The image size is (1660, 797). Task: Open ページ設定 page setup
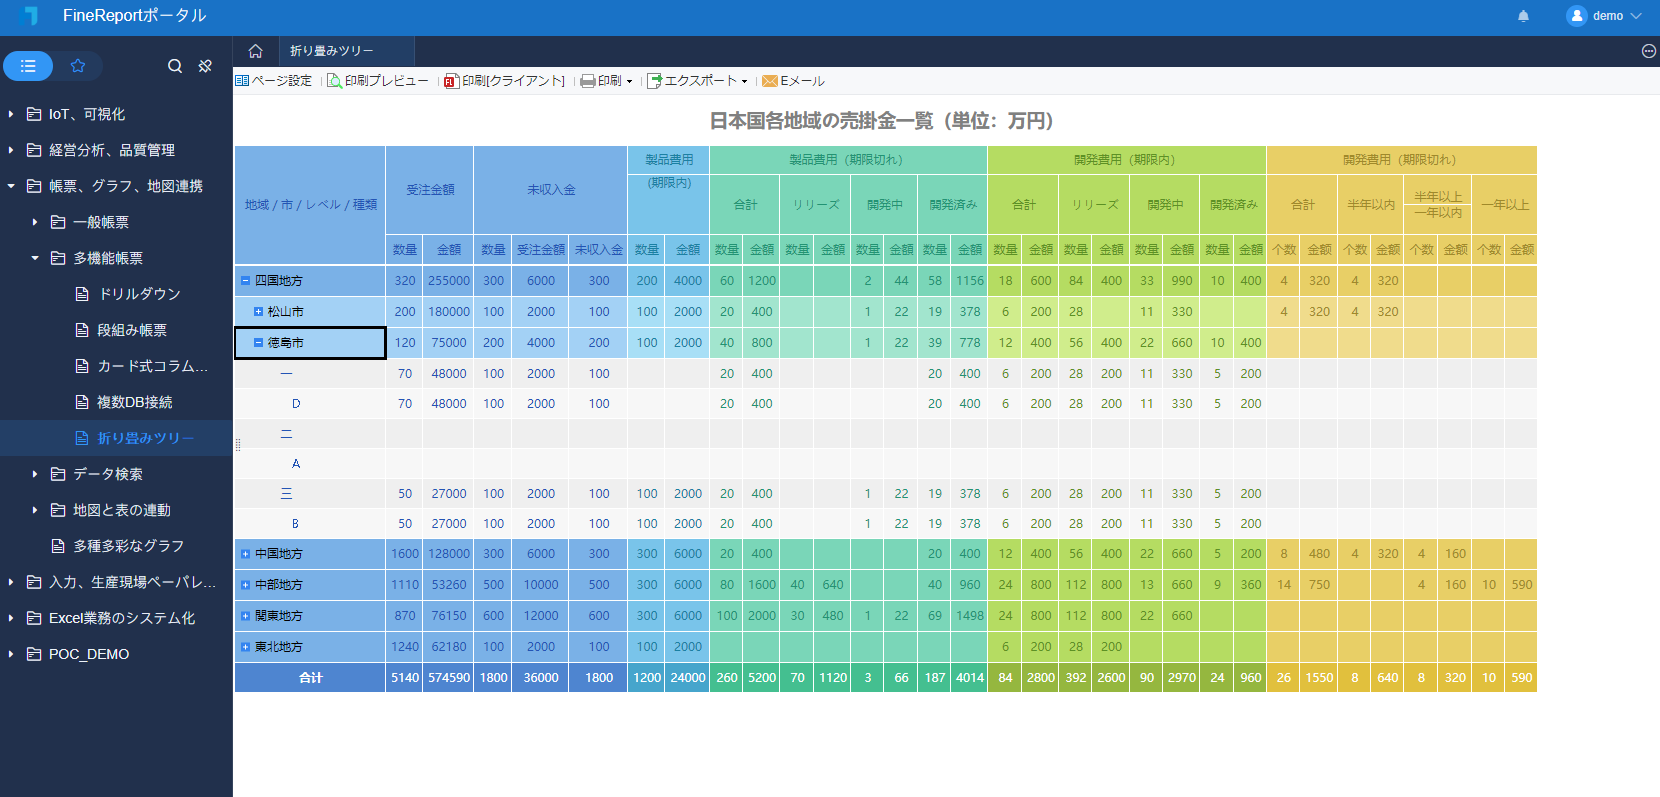(274, 81)
